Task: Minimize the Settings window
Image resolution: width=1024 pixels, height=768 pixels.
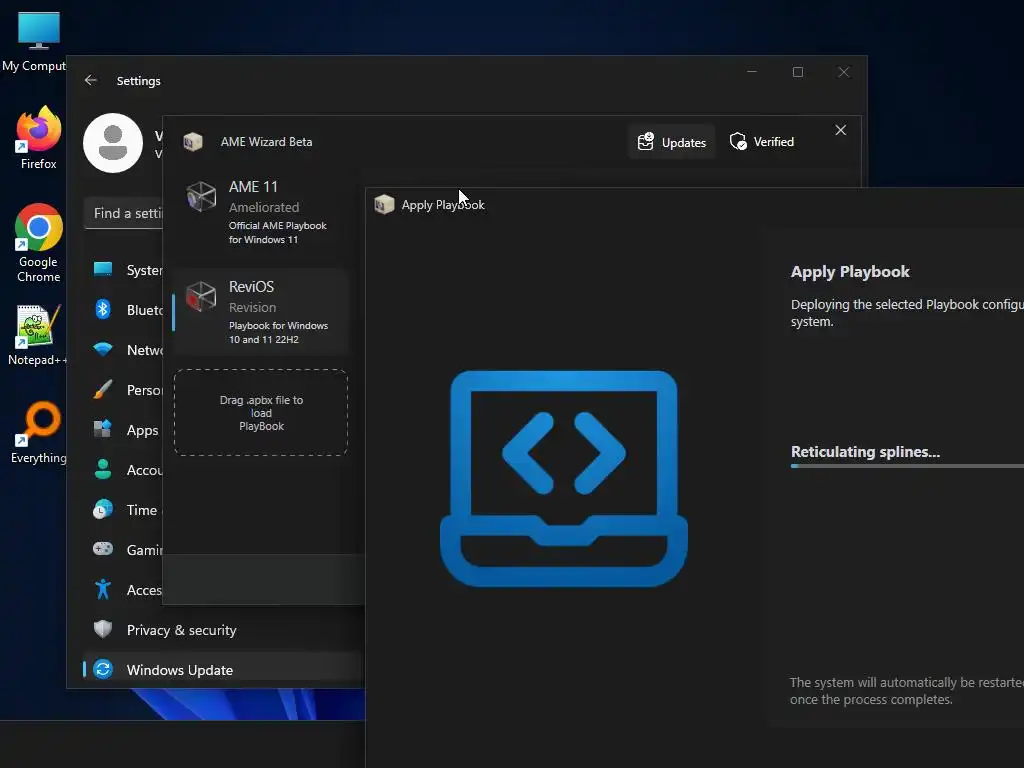Action: [752, 72]
